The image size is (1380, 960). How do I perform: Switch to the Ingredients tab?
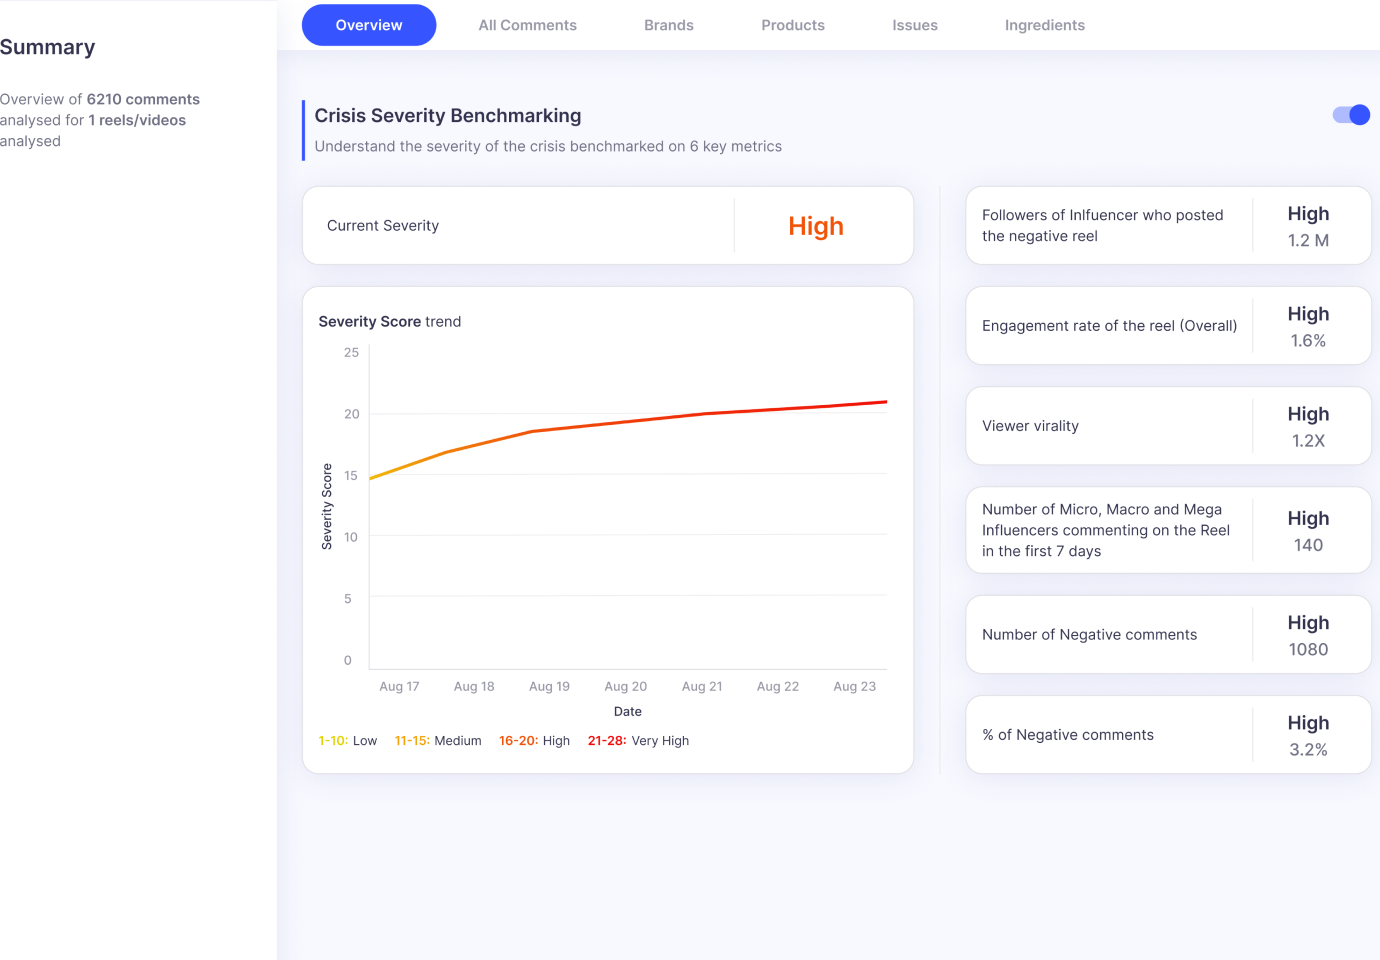(x=1044, y=25)
